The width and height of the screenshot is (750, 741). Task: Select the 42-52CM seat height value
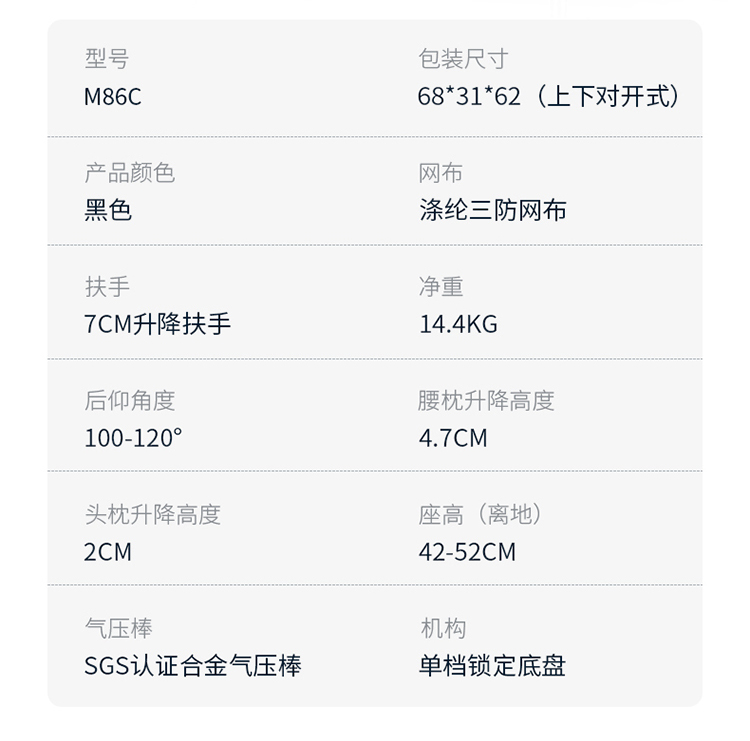coord(467,552)
